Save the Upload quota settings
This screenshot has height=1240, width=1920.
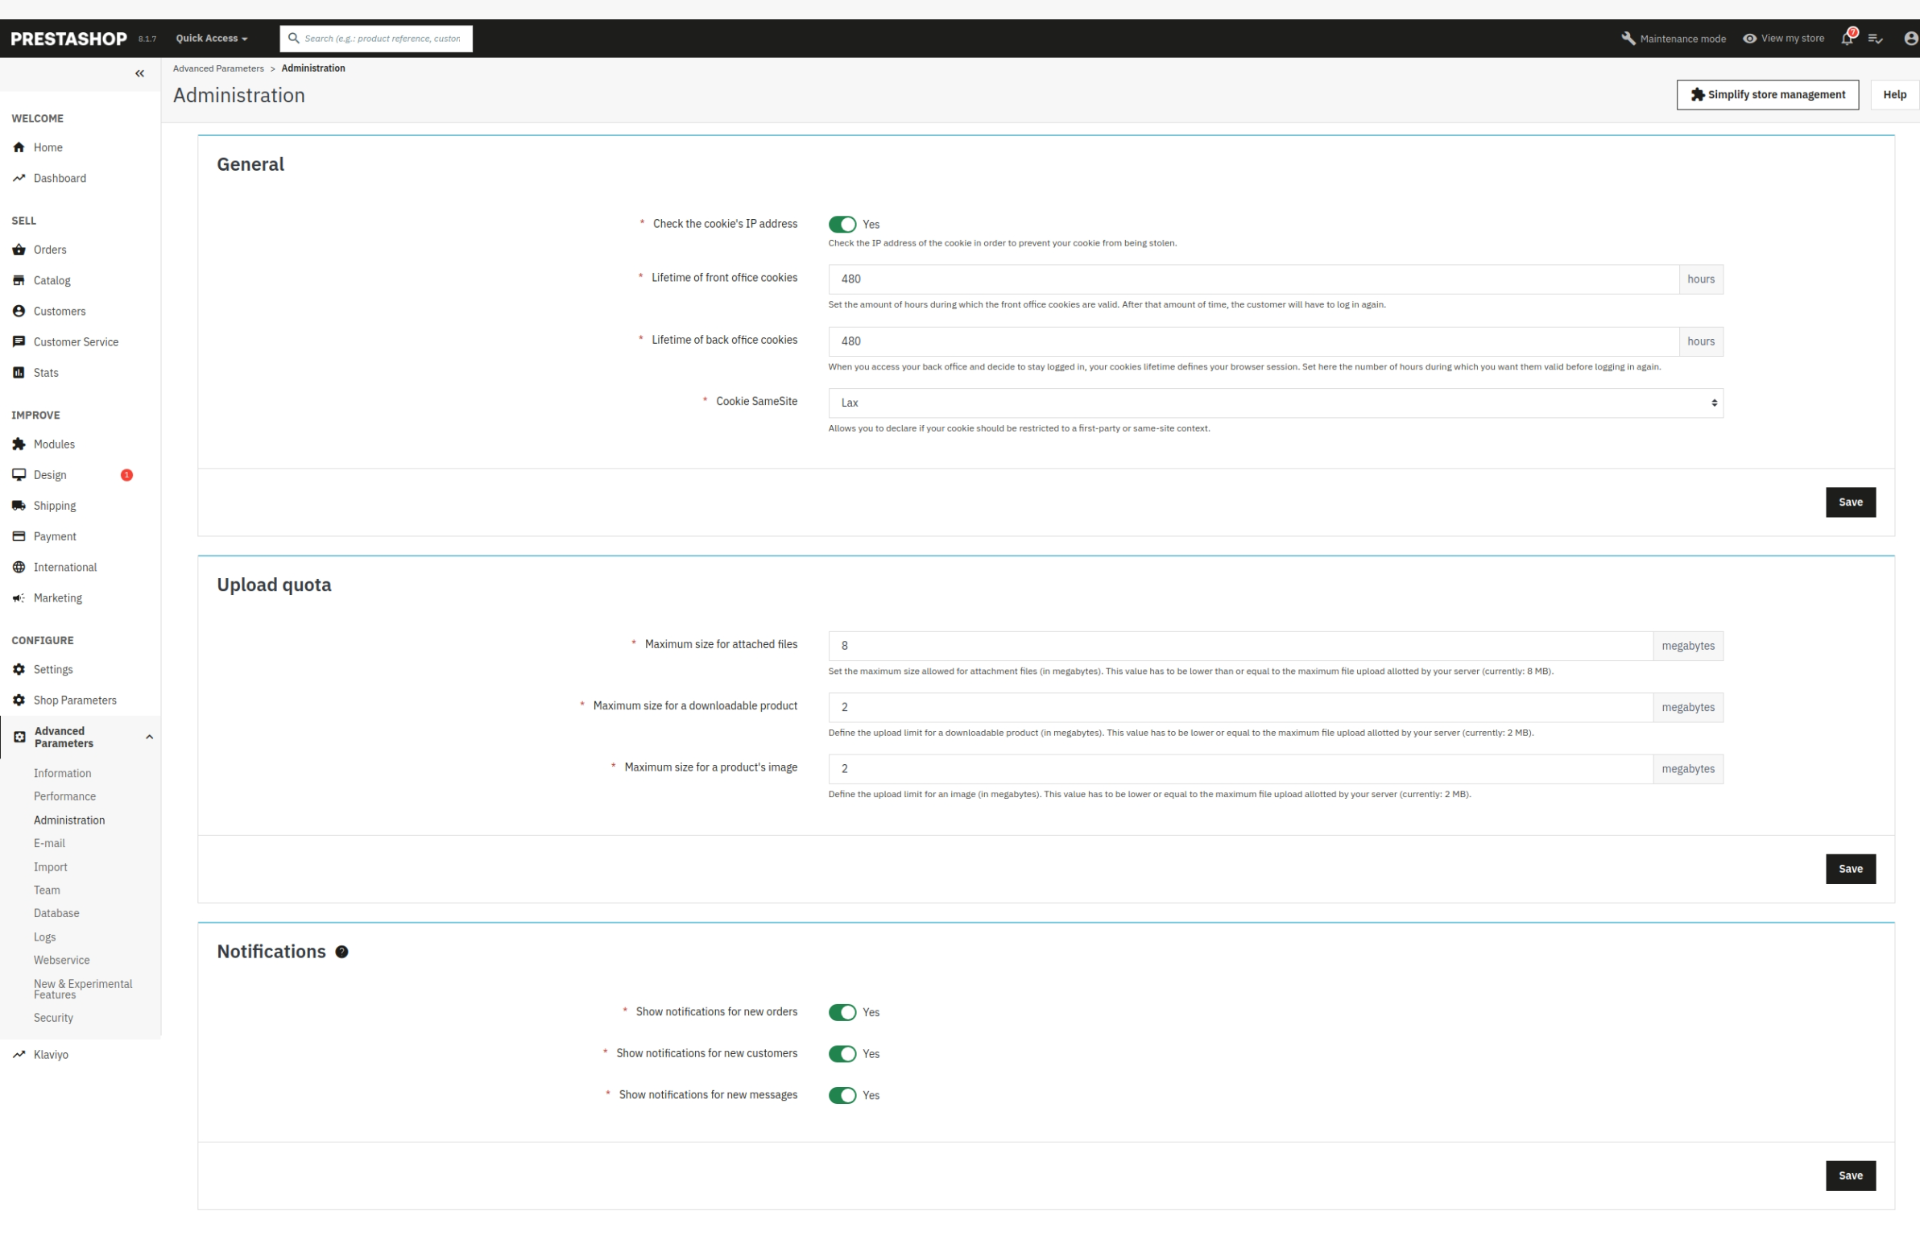coord(1850,869)
